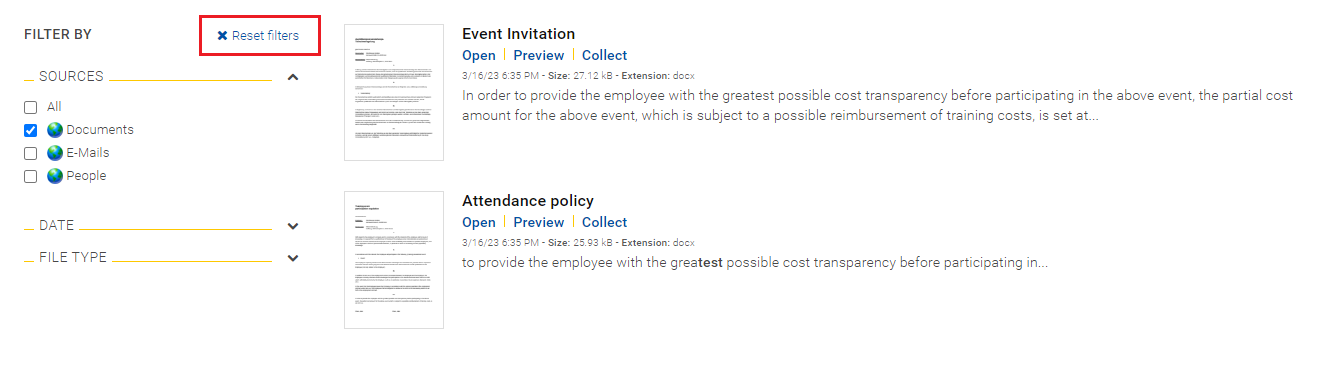This screenshot has height=371, width=1326.
Task: Tick the People source checkbox
Action: [30, 176]
